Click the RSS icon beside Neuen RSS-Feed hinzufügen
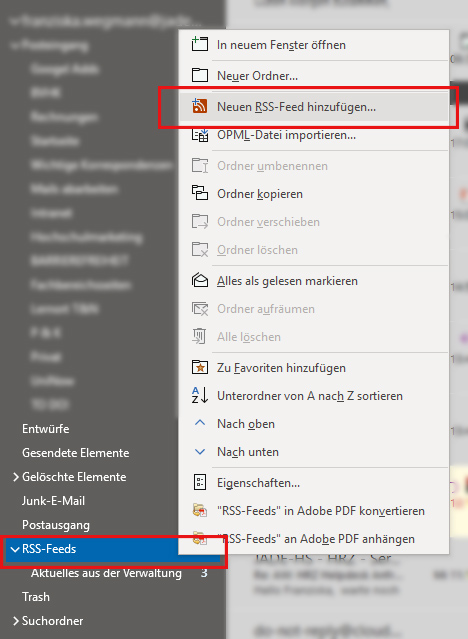The height and width of the screenshot is (639, 468). [x=200, y=107]
